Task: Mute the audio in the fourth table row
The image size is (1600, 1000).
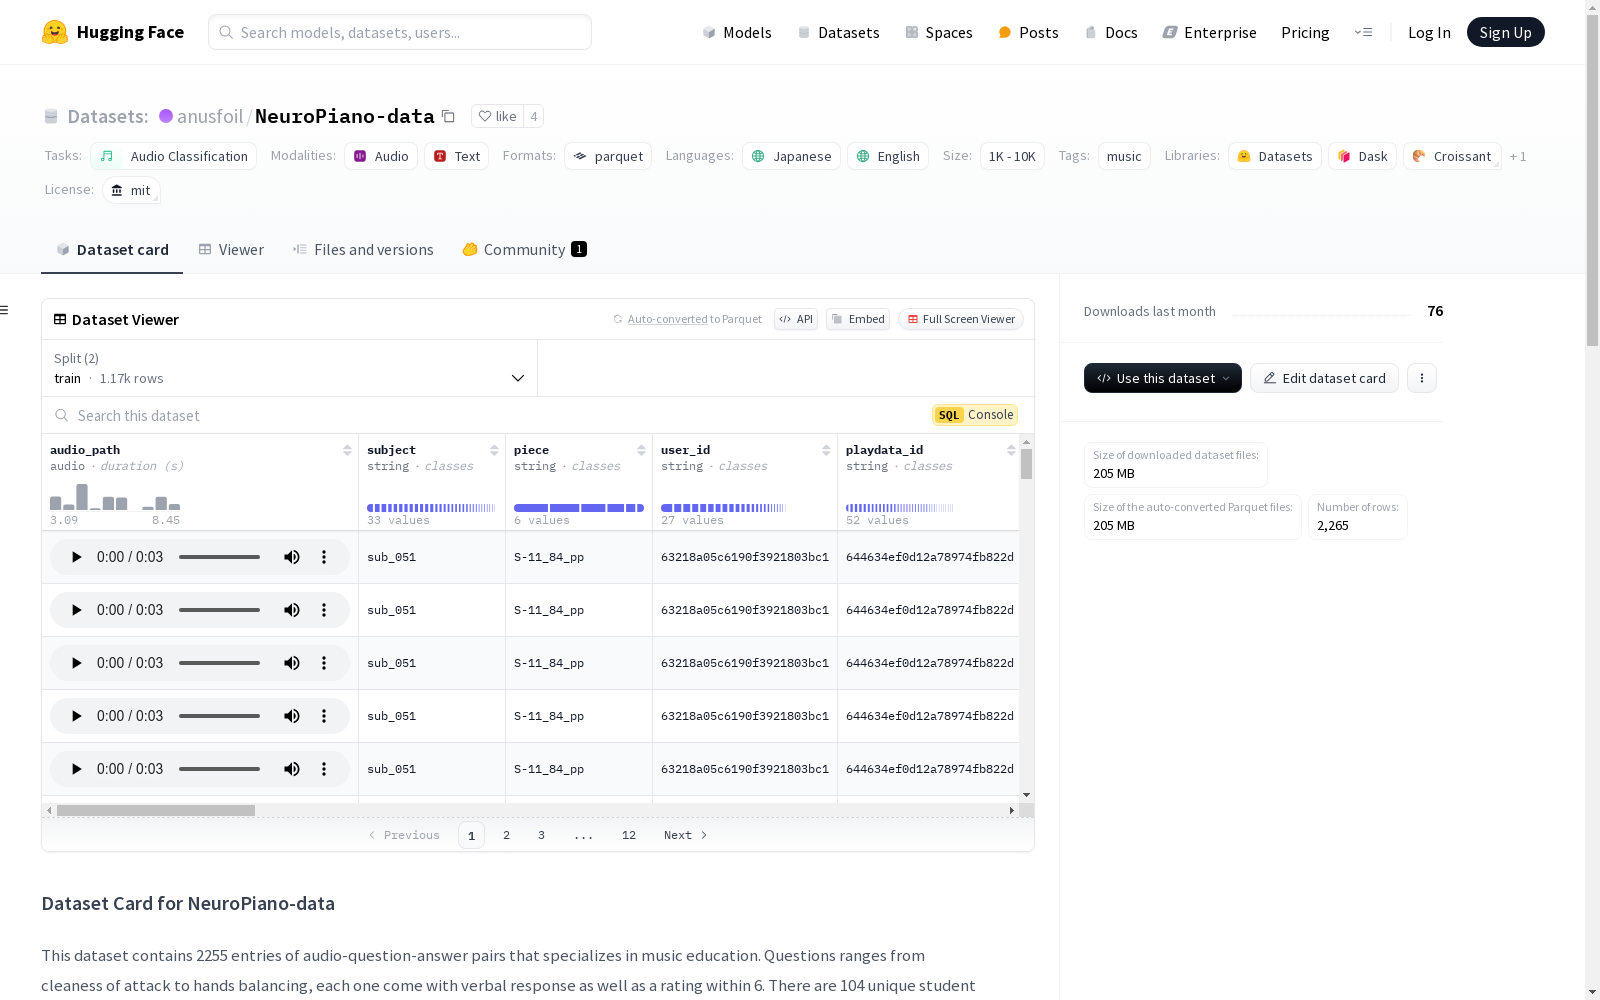Action: point(292,716)
